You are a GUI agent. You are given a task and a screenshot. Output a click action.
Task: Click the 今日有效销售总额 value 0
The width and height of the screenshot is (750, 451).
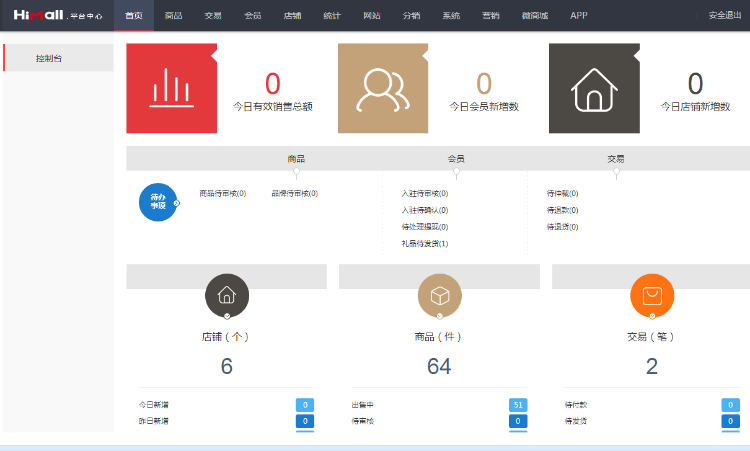273,83
